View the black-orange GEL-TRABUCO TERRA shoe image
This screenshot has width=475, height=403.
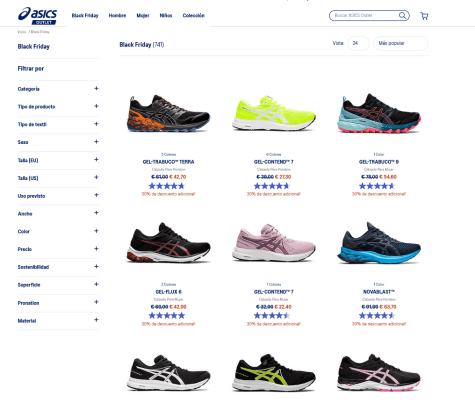tap(168, 113)
